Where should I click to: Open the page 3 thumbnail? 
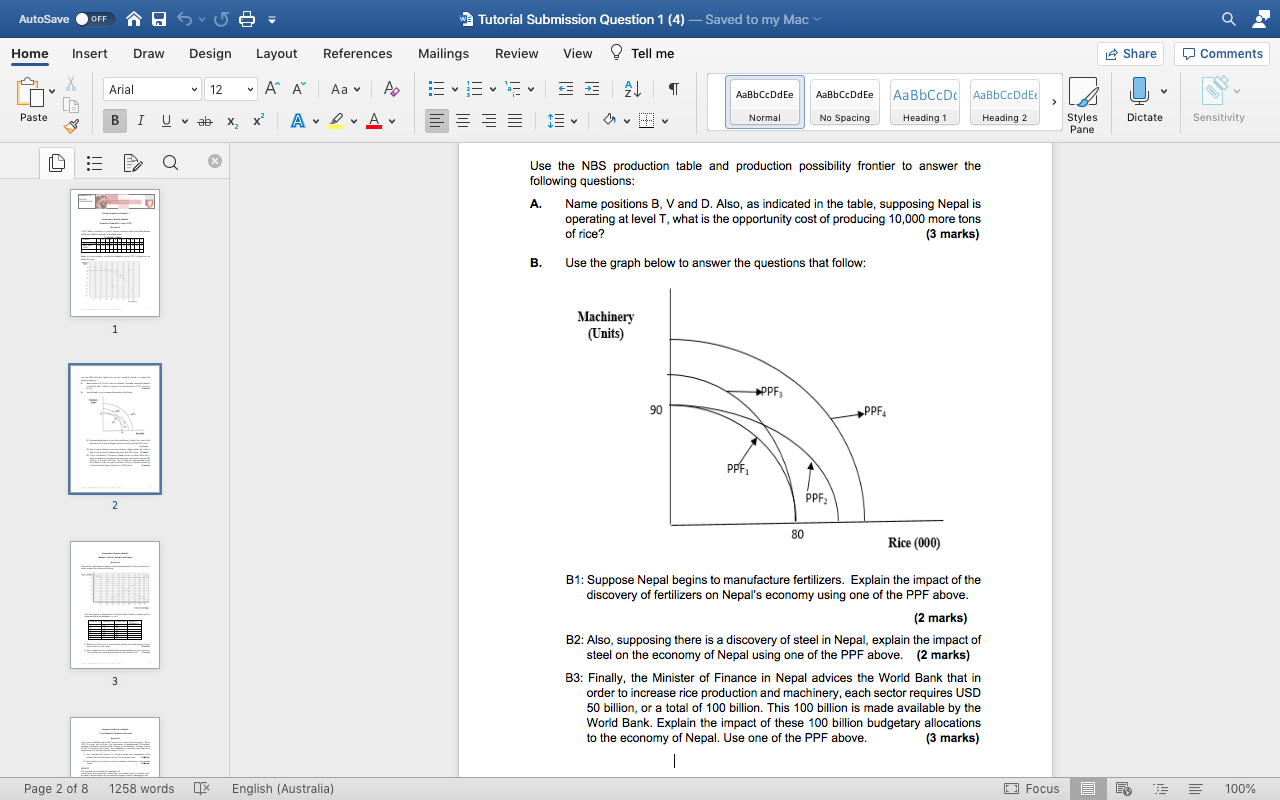point(115,605)
